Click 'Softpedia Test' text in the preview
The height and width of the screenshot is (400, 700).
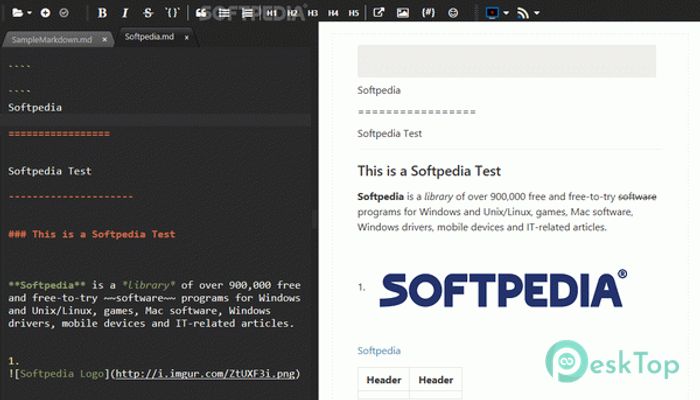click(x=389, y=133)
